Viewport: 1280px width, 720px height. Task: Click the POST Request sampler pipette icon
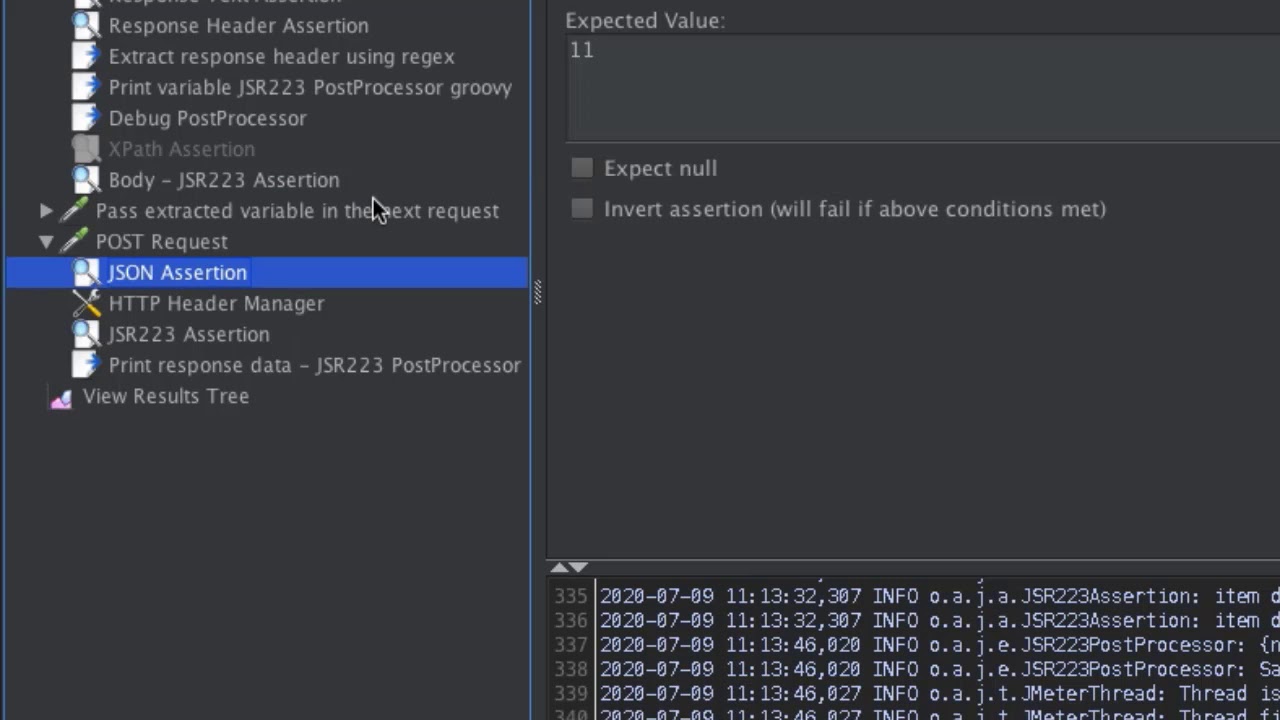[x=74, y=242]
